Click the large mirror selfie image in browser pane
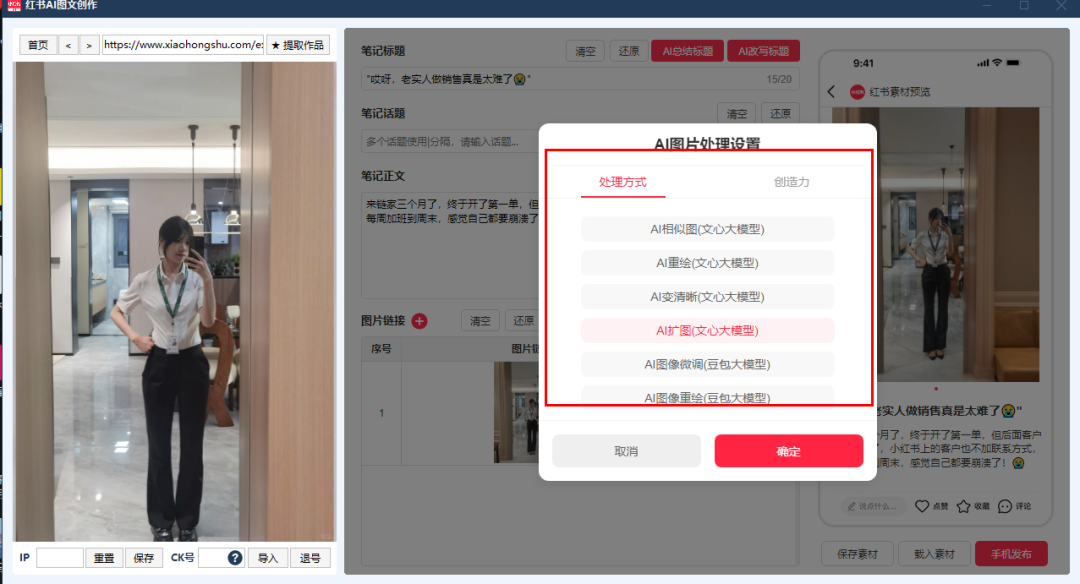 (x=175, y=302)
